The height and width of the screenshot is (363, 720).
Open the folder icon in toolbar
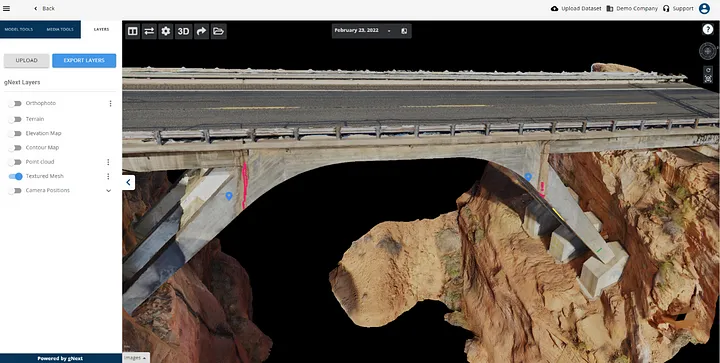pos(219,31)
